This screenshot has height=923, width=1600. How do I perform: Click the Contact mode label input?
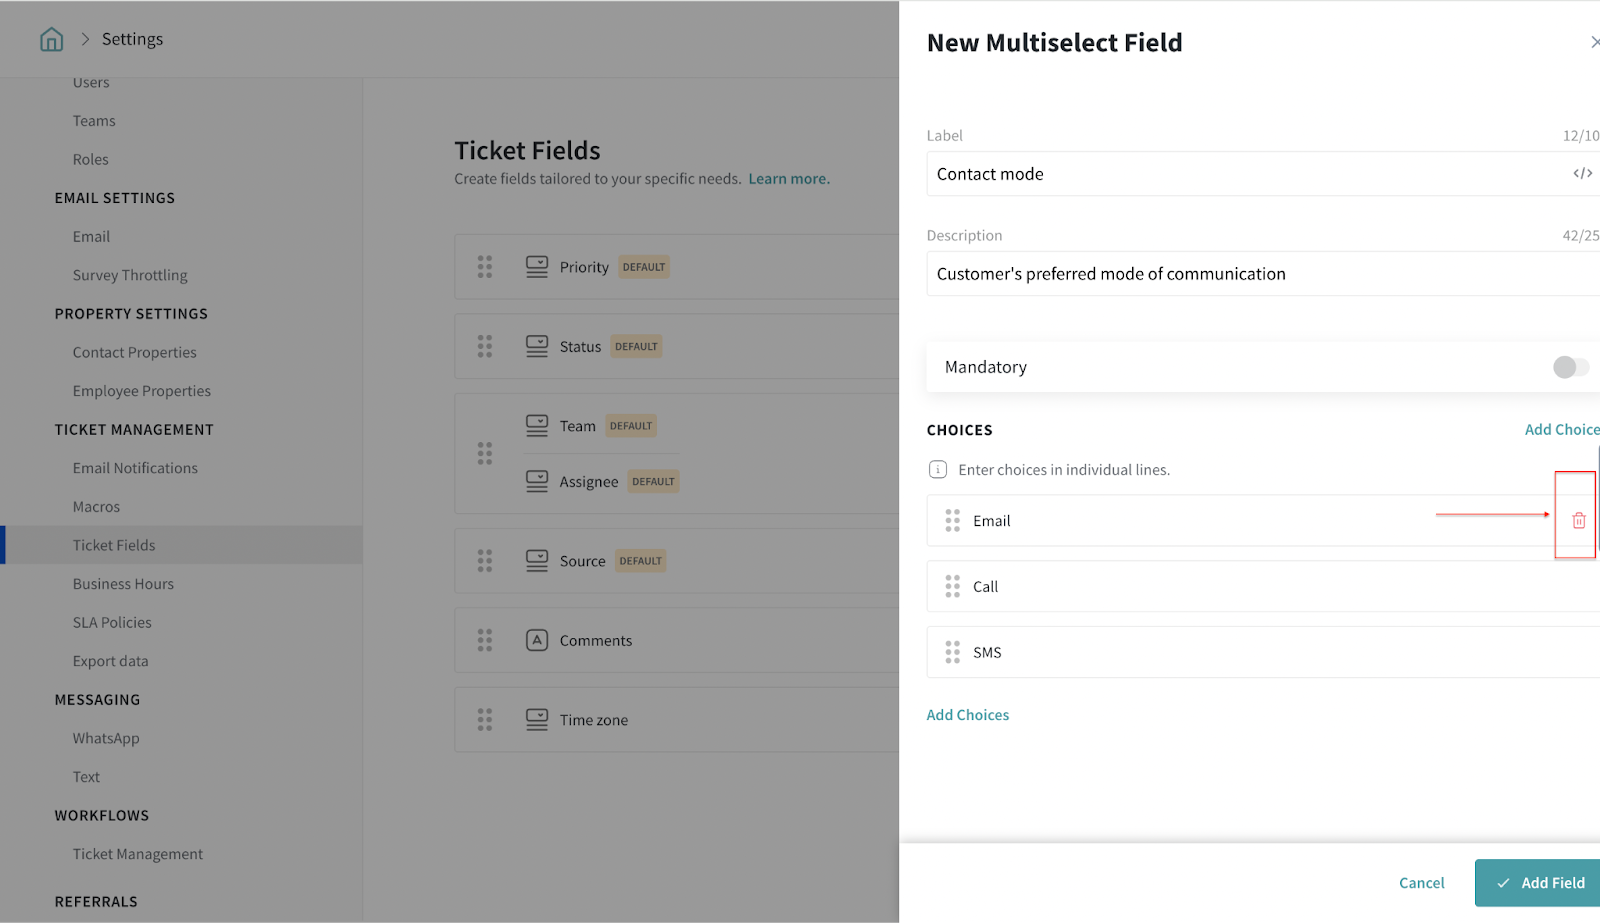tap(1240, 174)
